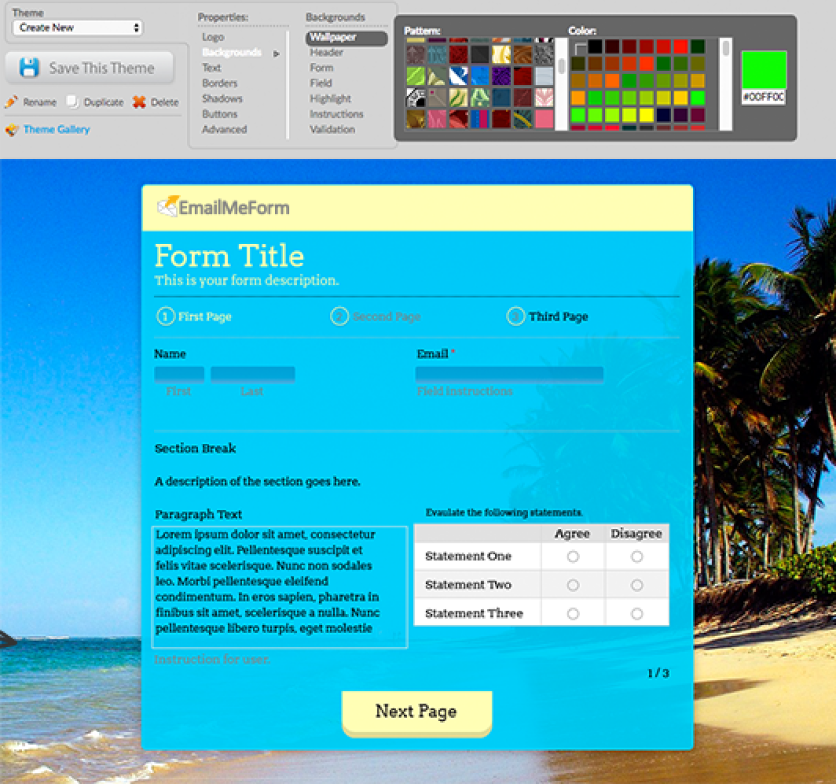The width and height of the screenshot is (836, 784).
Task: Go to the First Page step
Action: pyautogui.click(x=194, y=317)
